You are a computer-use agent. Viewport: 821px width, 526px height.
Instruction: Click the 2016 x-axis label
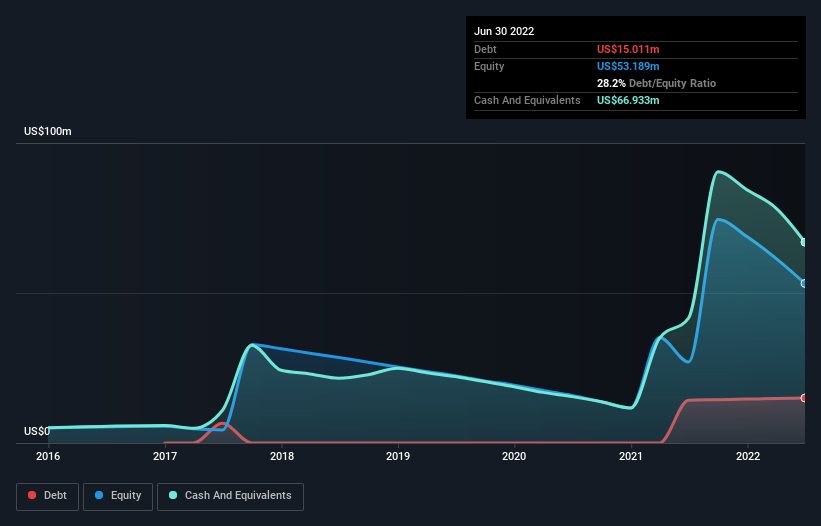coord(48,456)
